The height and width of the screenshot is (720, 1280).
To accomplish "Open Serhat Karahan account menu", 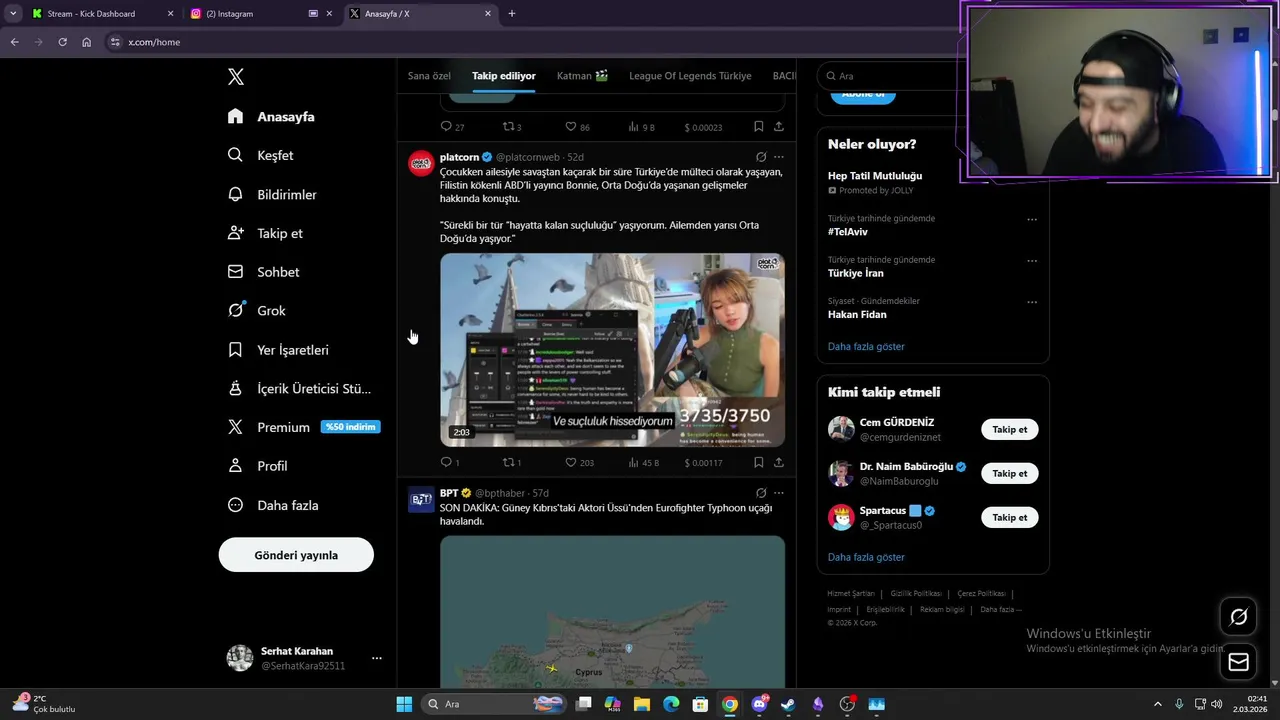I will [305, 658].
